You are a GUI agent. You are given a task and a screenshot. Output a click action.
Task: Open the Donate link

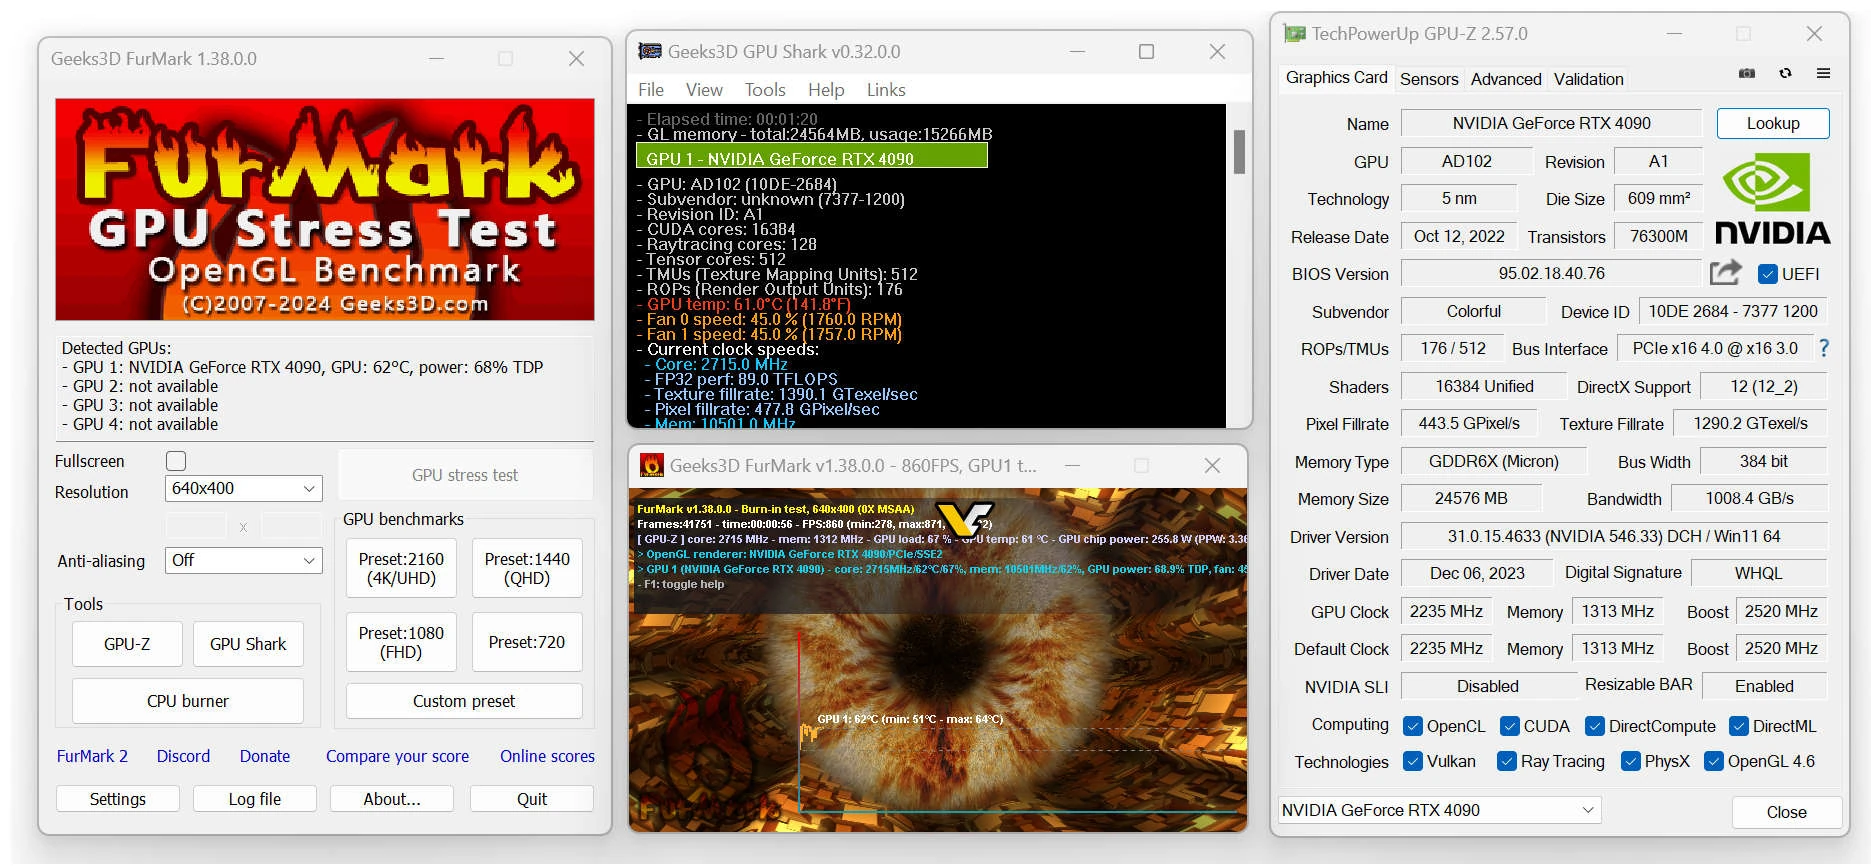(x=265, y=756)
